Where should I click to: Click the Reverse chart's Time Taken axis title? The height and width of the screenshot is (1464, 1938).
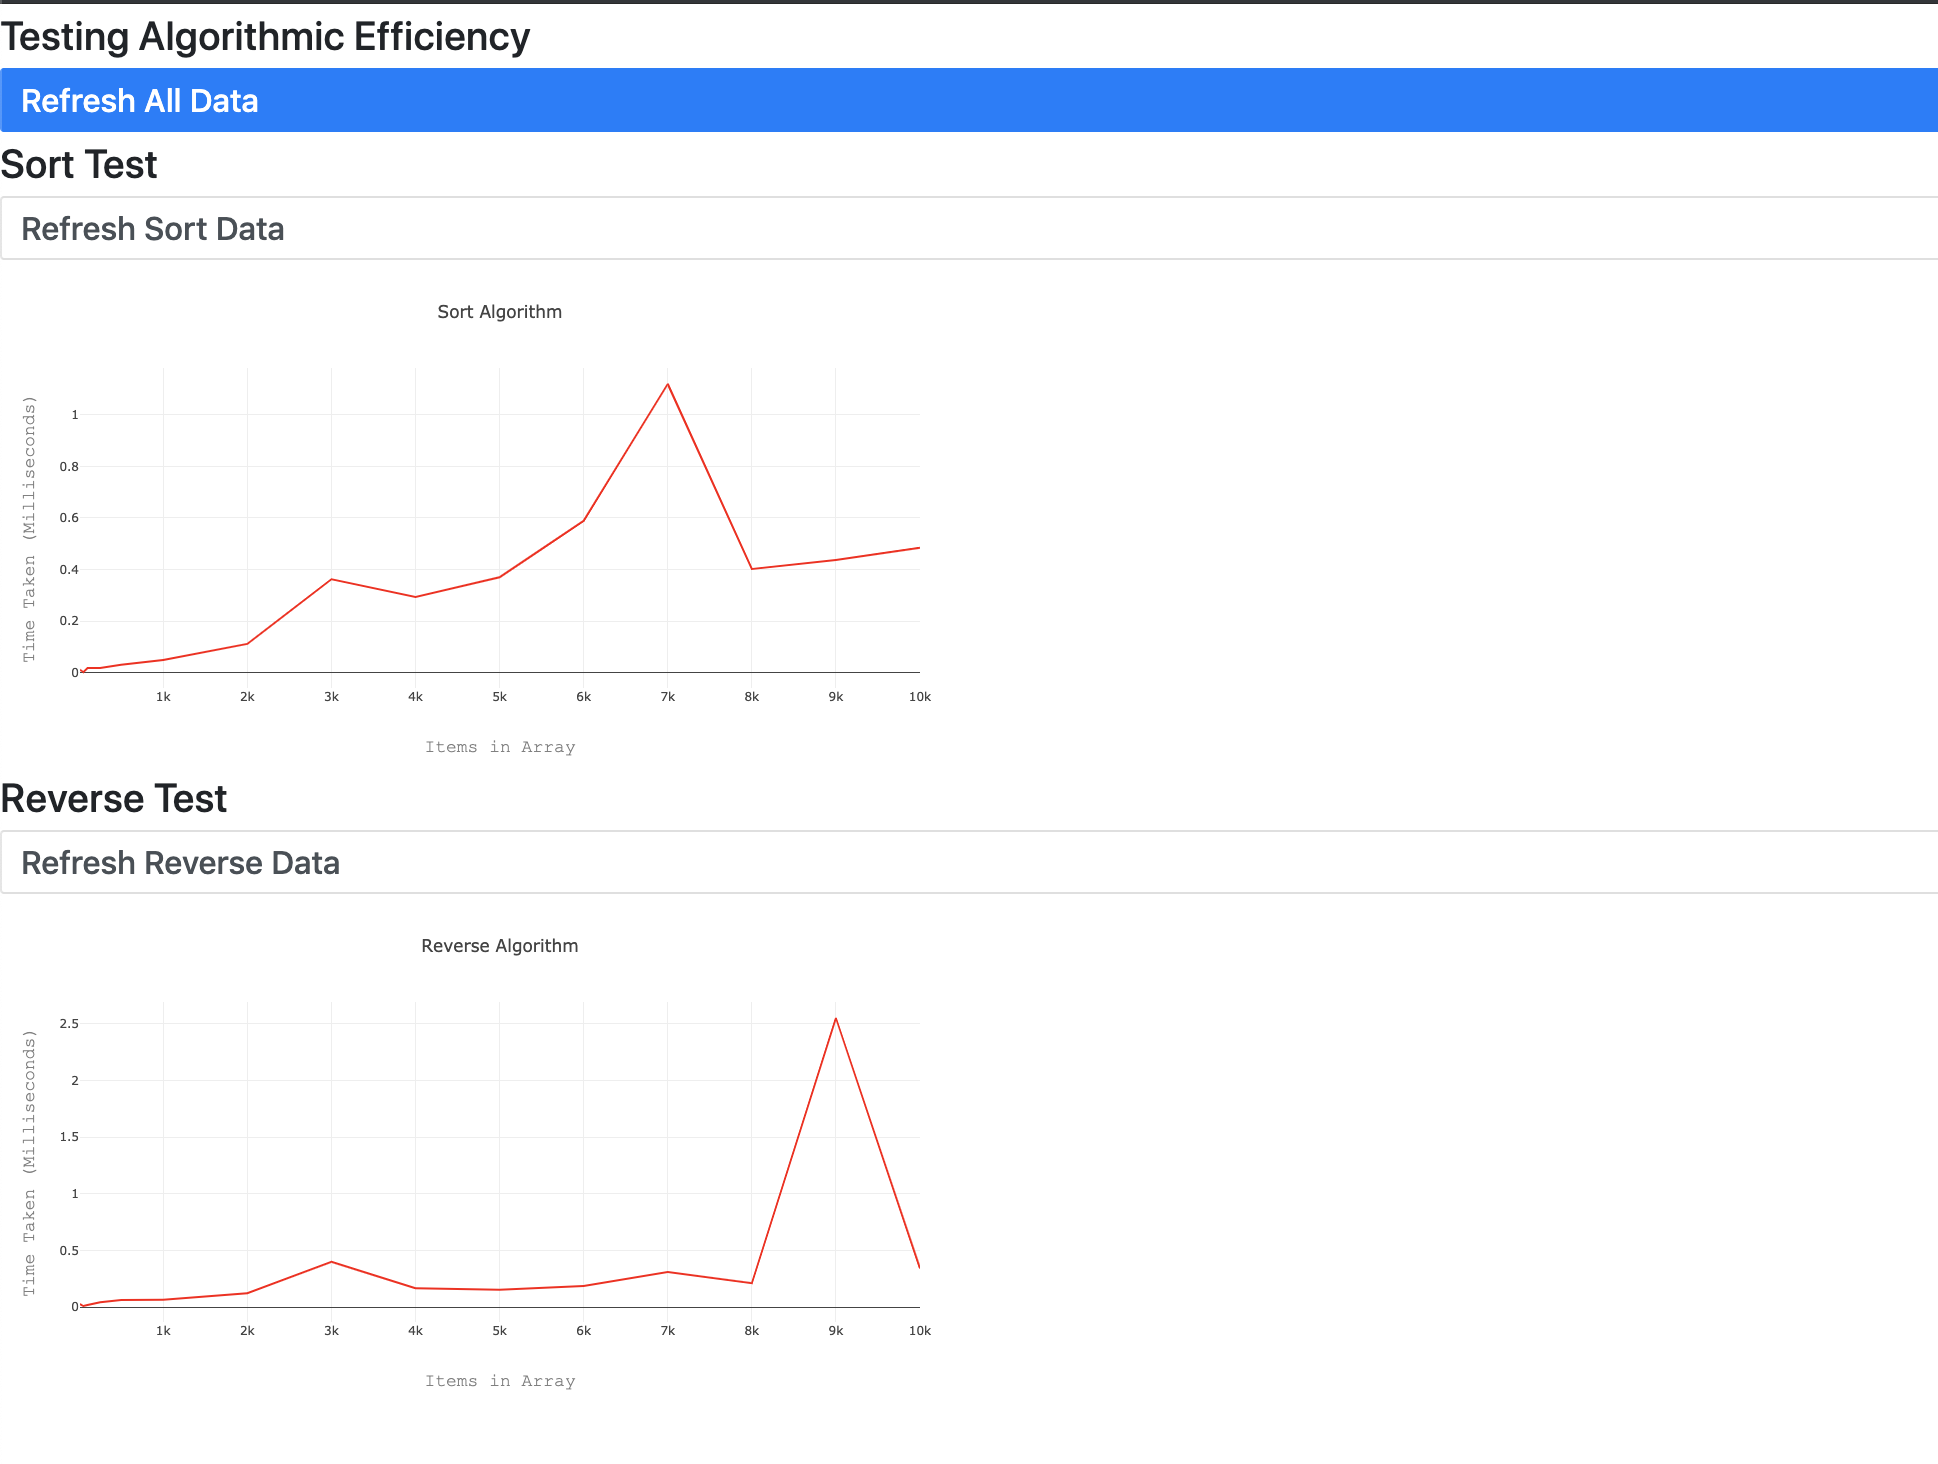[x=29, y=1163]
